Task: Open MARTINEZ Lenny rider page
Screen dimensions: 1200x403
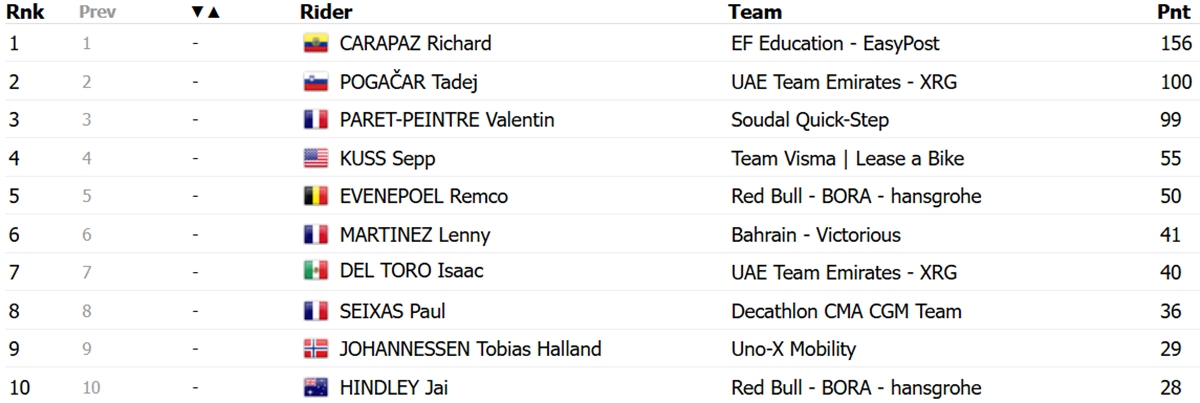Action: coord(415,235)
